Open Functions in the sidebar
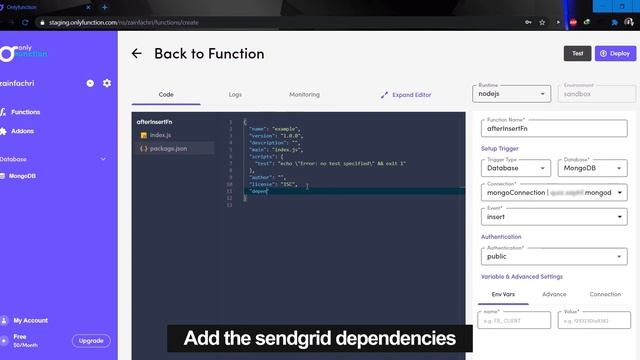Screen dimensions: 640x360 25,112
